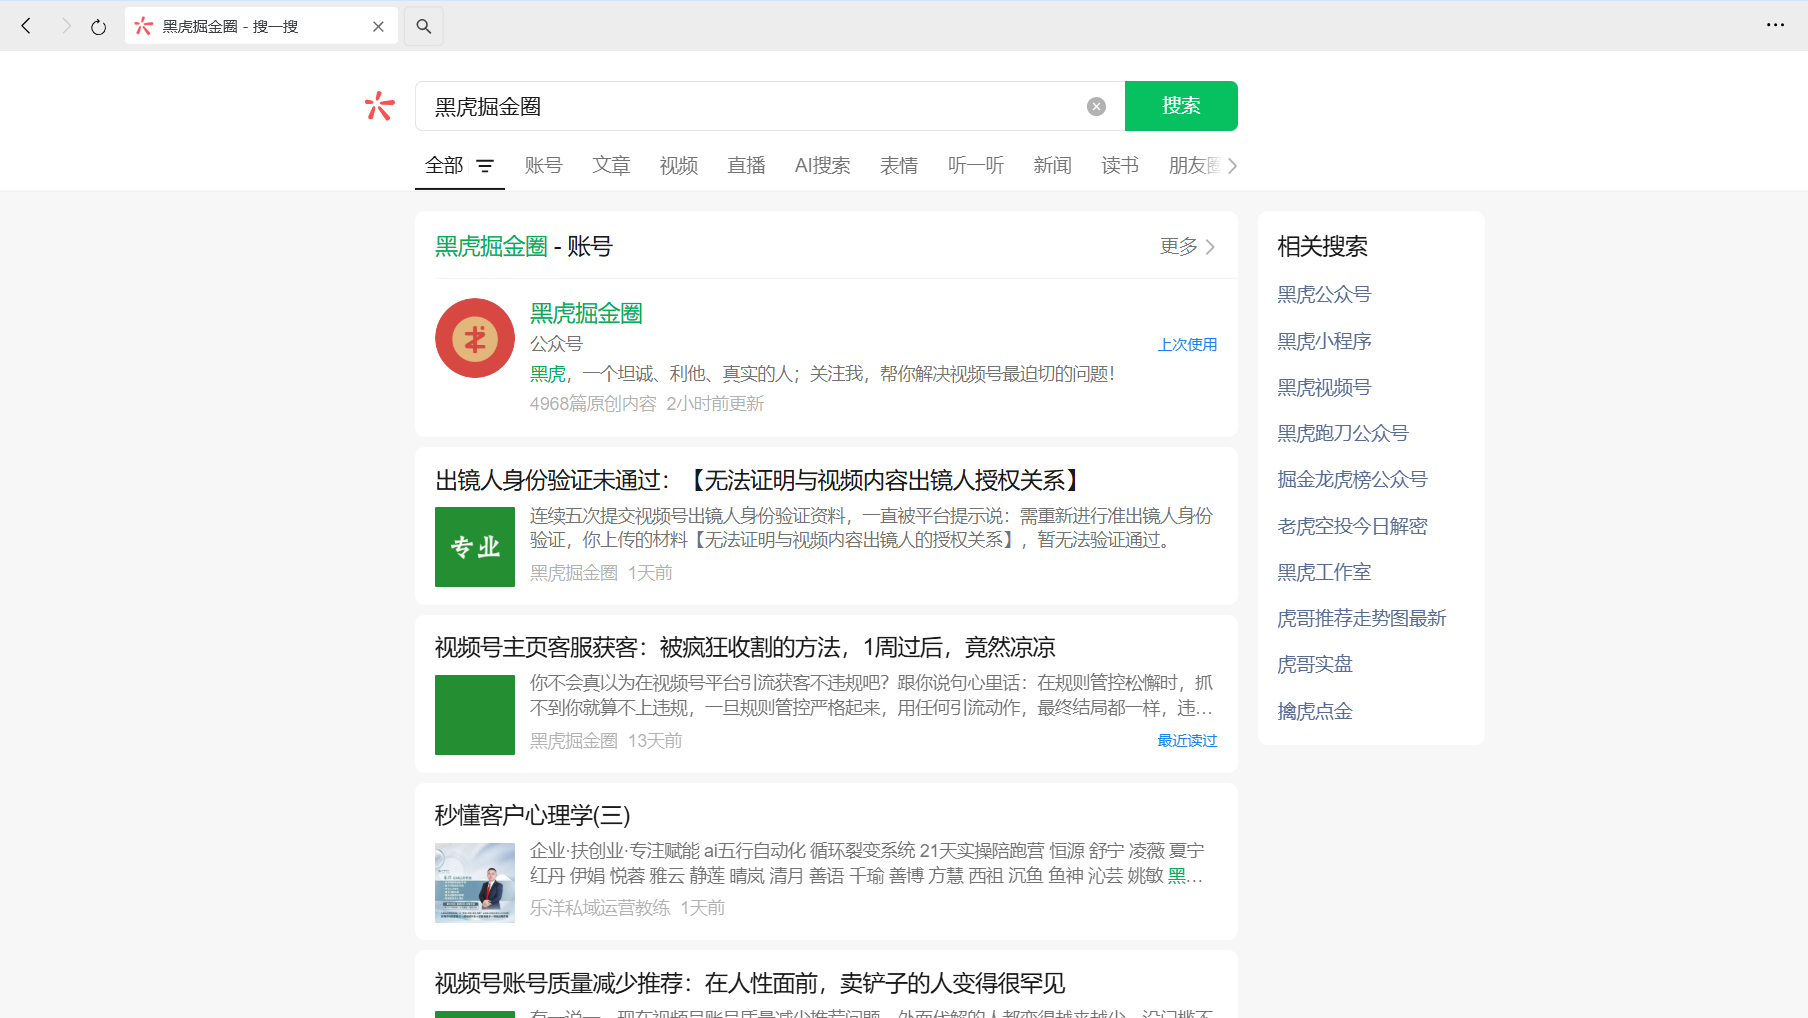Screen dimensions: 1808x1018
Task: Switch to the 直播 tab
Action: click(x=746, y=165)
